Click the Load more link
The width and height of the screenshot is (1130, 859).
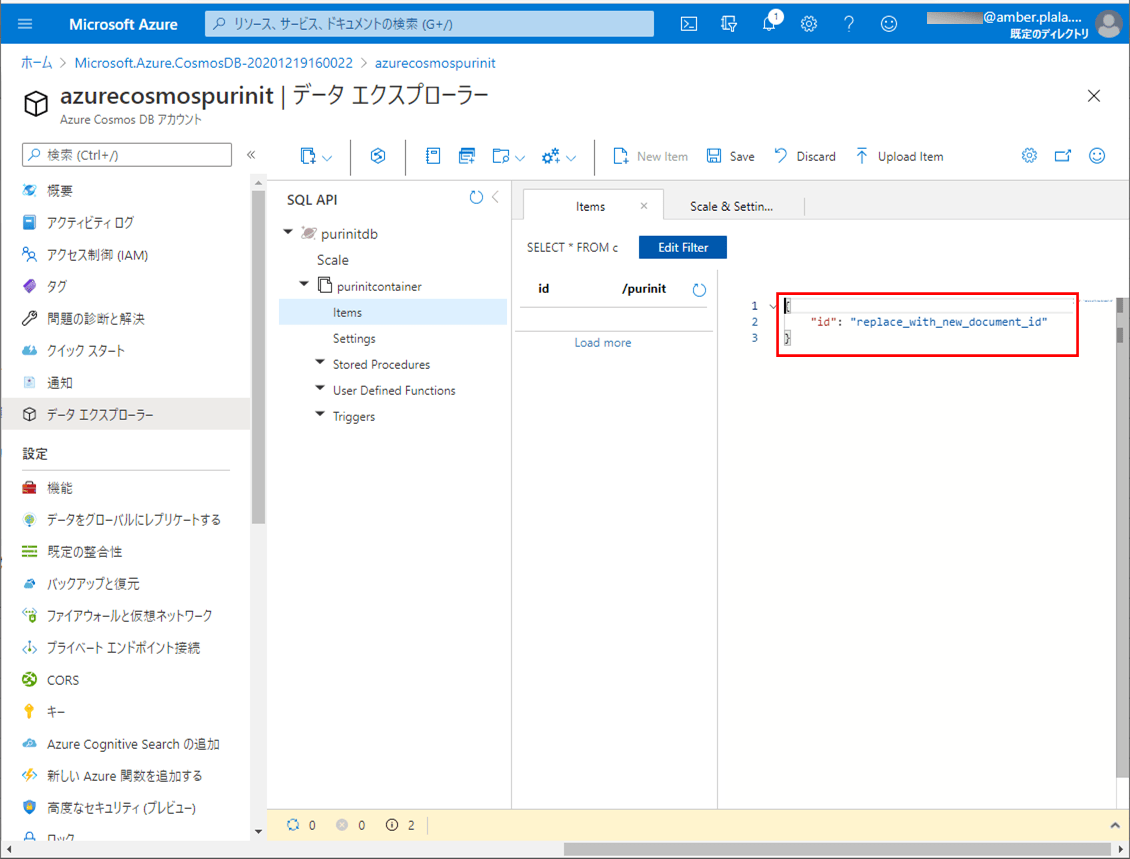[602, 343]
